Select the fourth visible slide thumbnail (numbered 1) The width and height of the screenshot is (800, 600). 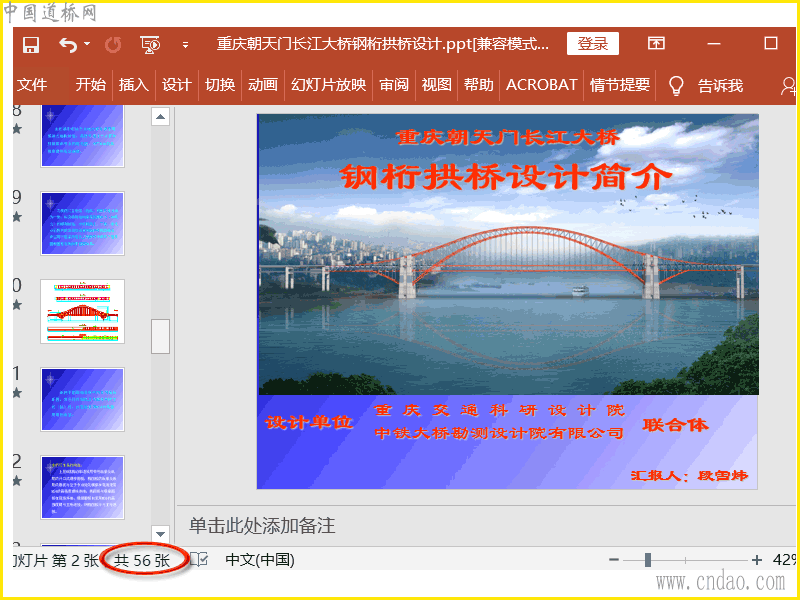tap(83, 399)
